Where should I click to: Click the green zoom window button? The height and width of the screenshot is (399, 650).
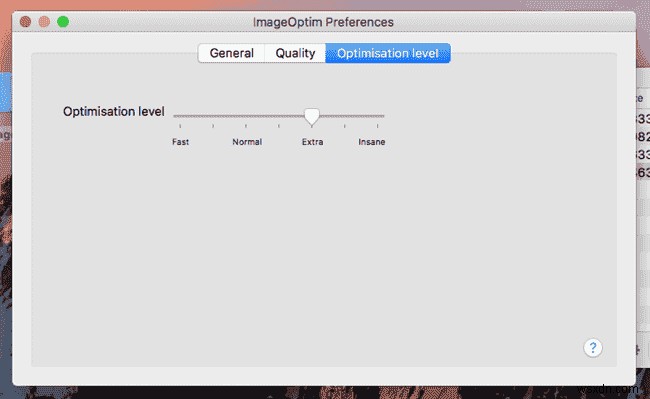pyautogui.click(x=63, y=22)
